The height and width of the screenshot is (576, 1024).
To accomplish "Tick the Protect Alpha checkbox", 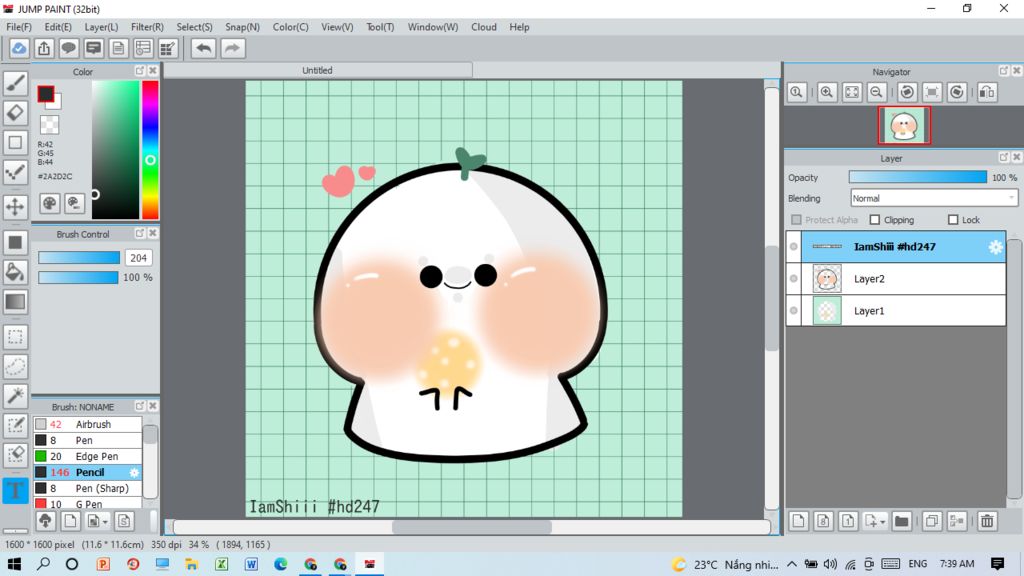I will [x=796, y=220].
